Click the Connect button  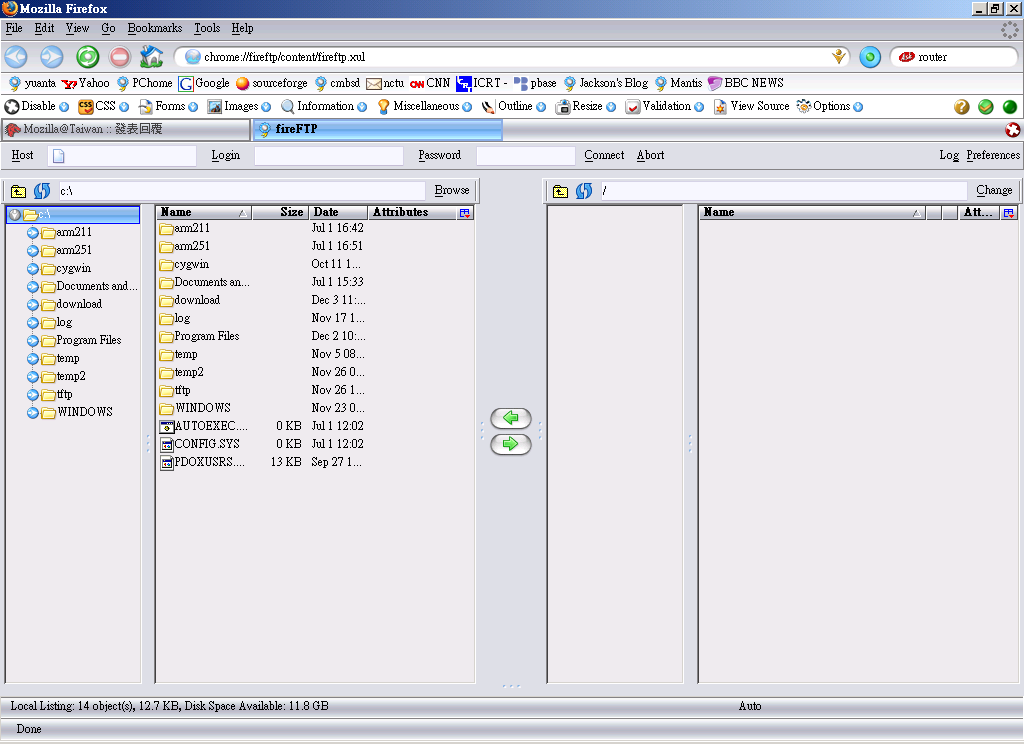click(x=604, y=155)
